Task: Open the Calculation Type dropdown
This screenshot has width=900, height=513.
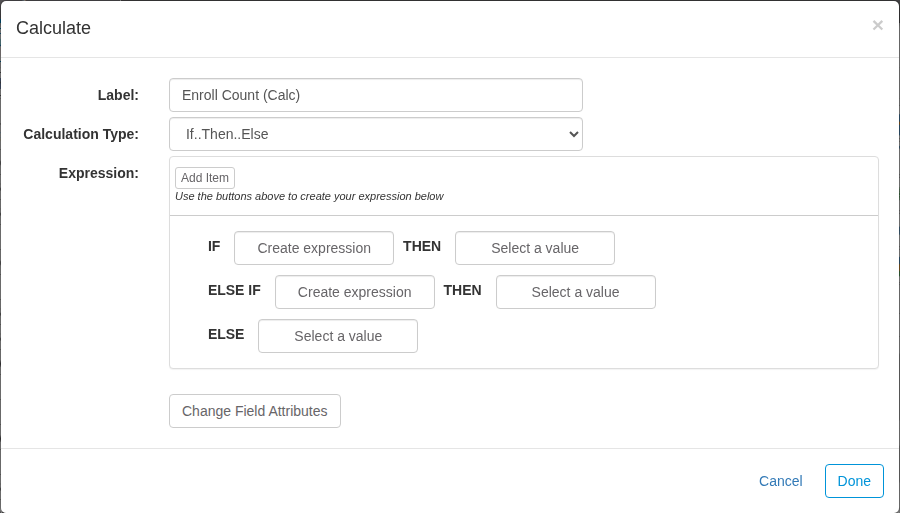Action: click(x=376, y=134)
